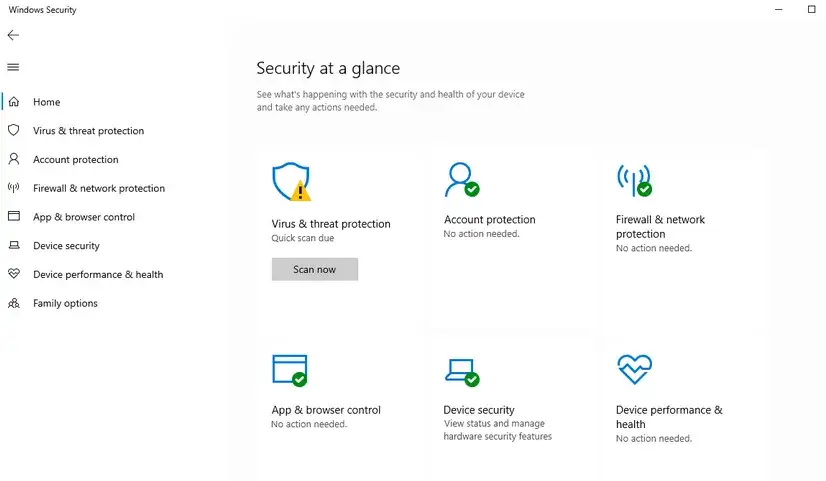Click the Home icon in sidebar

(x=14, y=102)
